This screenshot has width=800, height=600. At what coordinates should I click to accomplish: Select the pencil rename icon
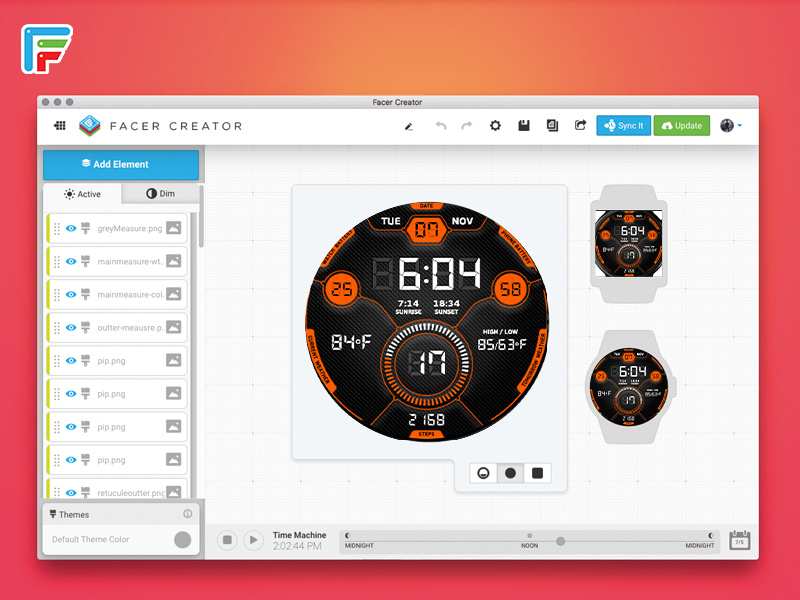click(x=409, y=126)
